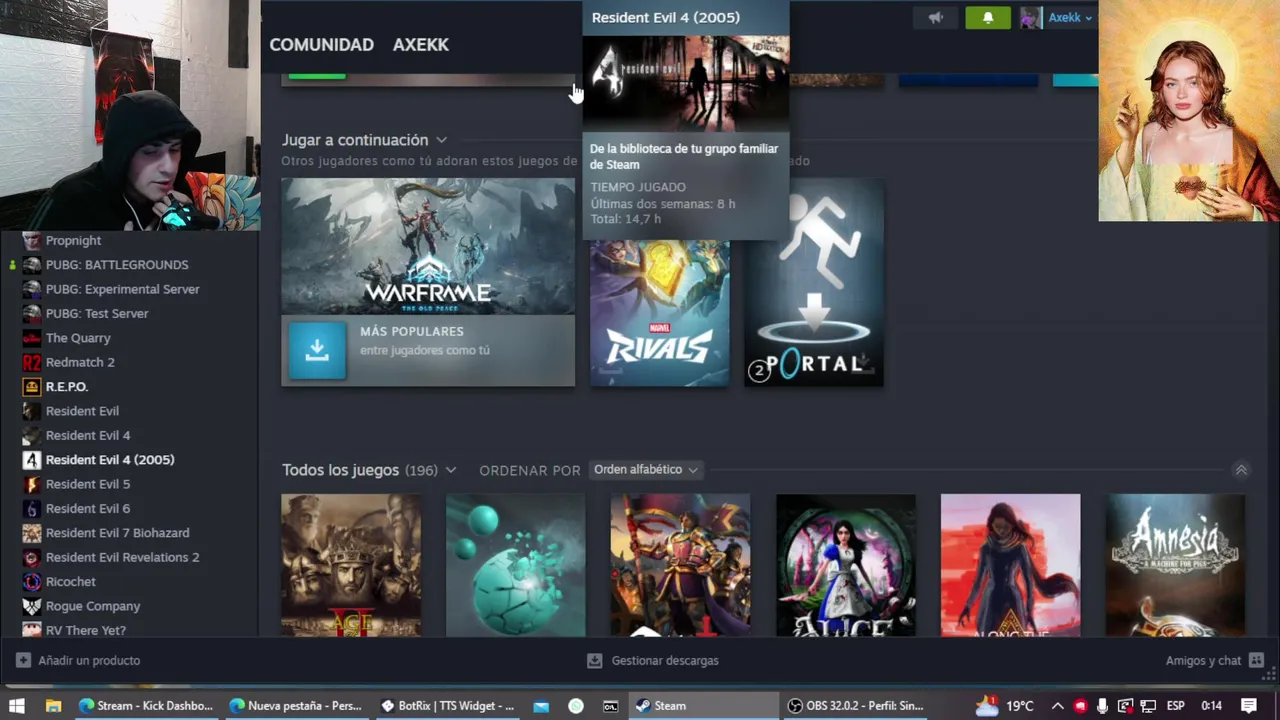Open File Explorer from taskbar
Viewport: 1280px width, 720px height.
click(53, 706)
